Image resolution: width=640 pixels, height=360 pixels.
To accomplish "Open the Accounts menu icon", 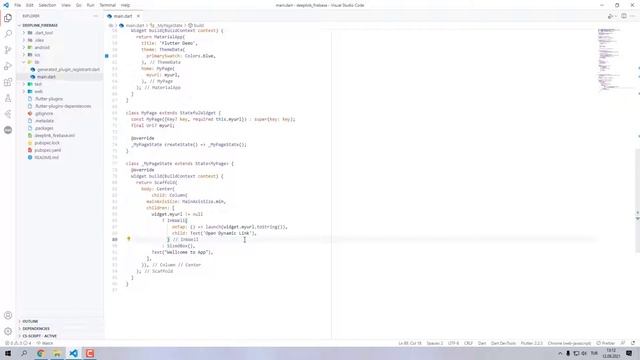I will (x=8, y=315).
